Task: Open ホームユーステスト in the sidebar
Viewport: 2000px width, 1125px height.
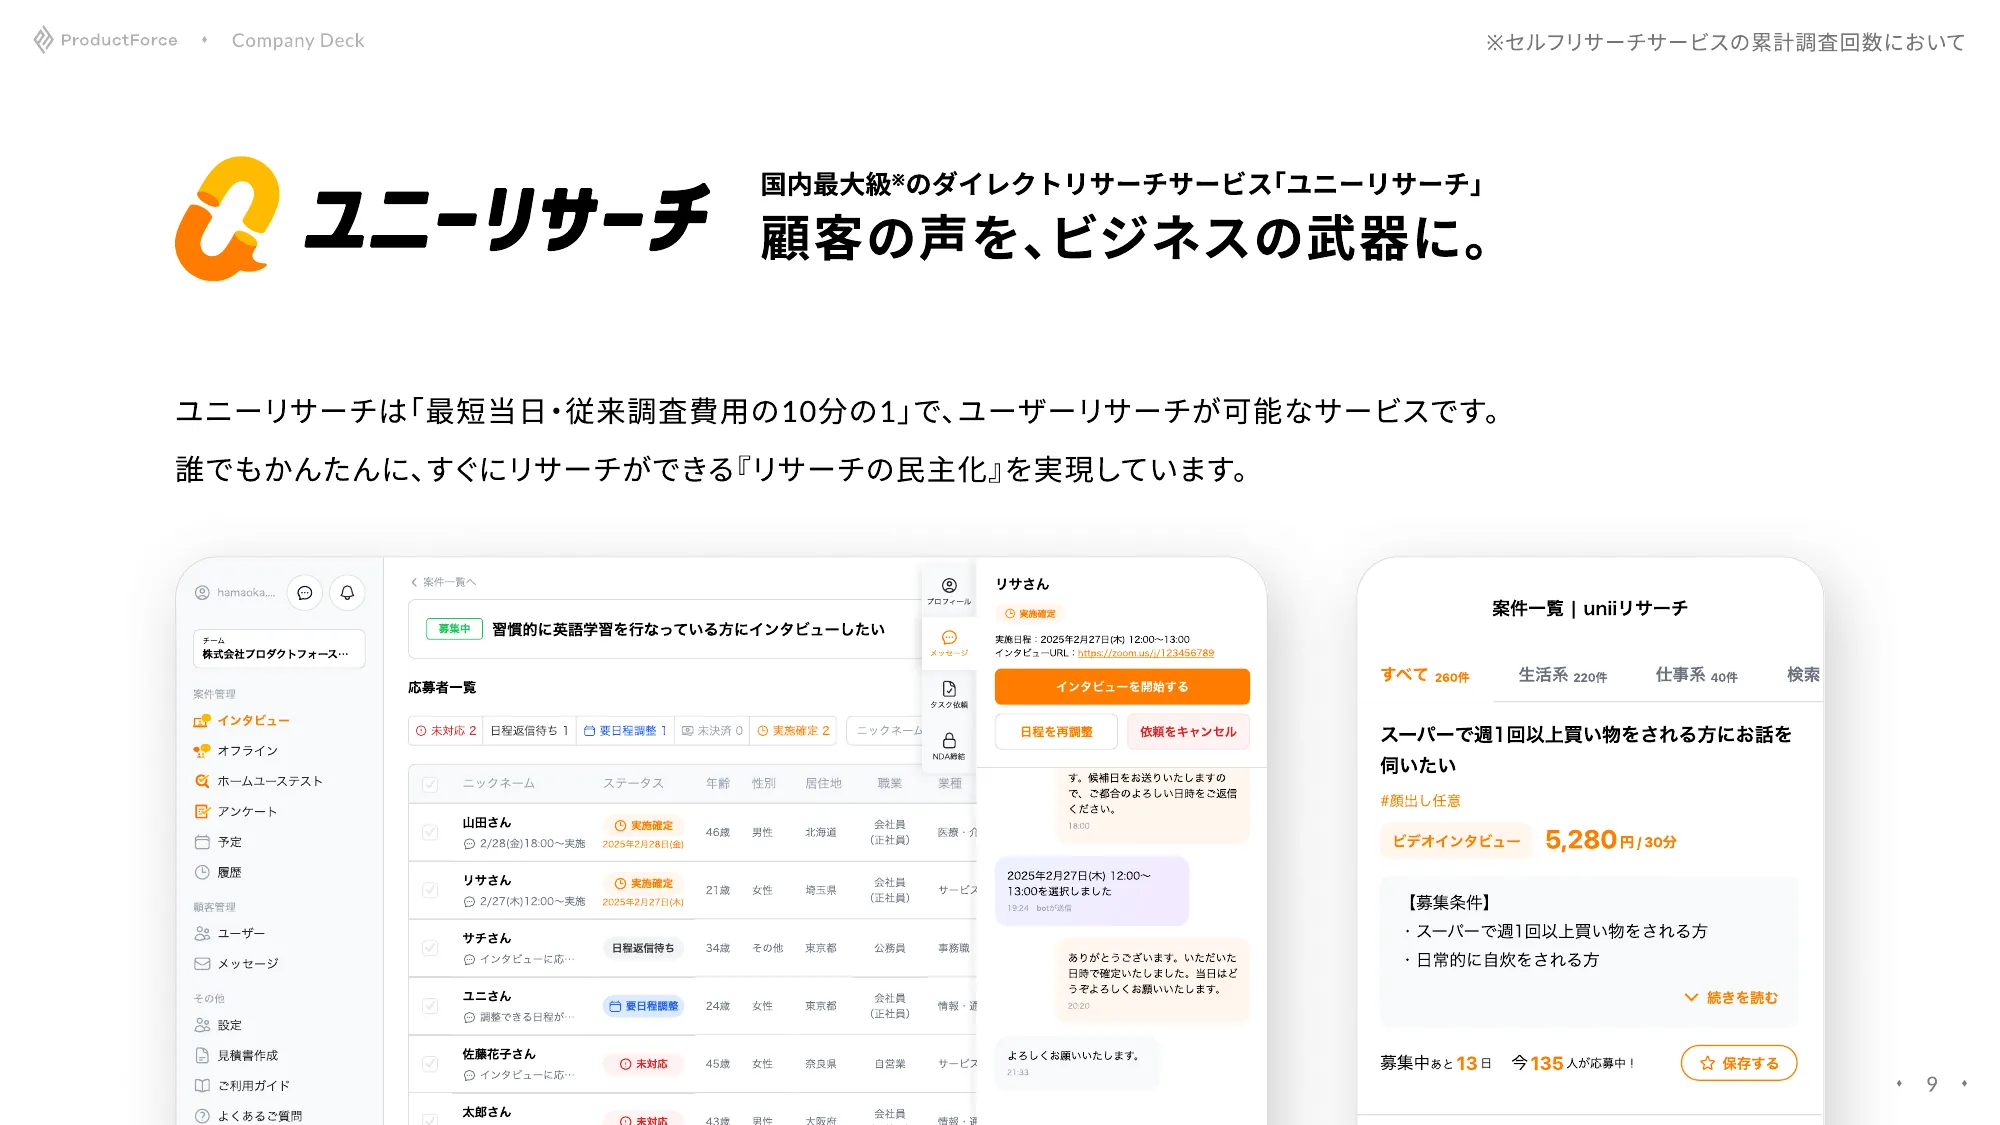Action: (x=269, y=781)
